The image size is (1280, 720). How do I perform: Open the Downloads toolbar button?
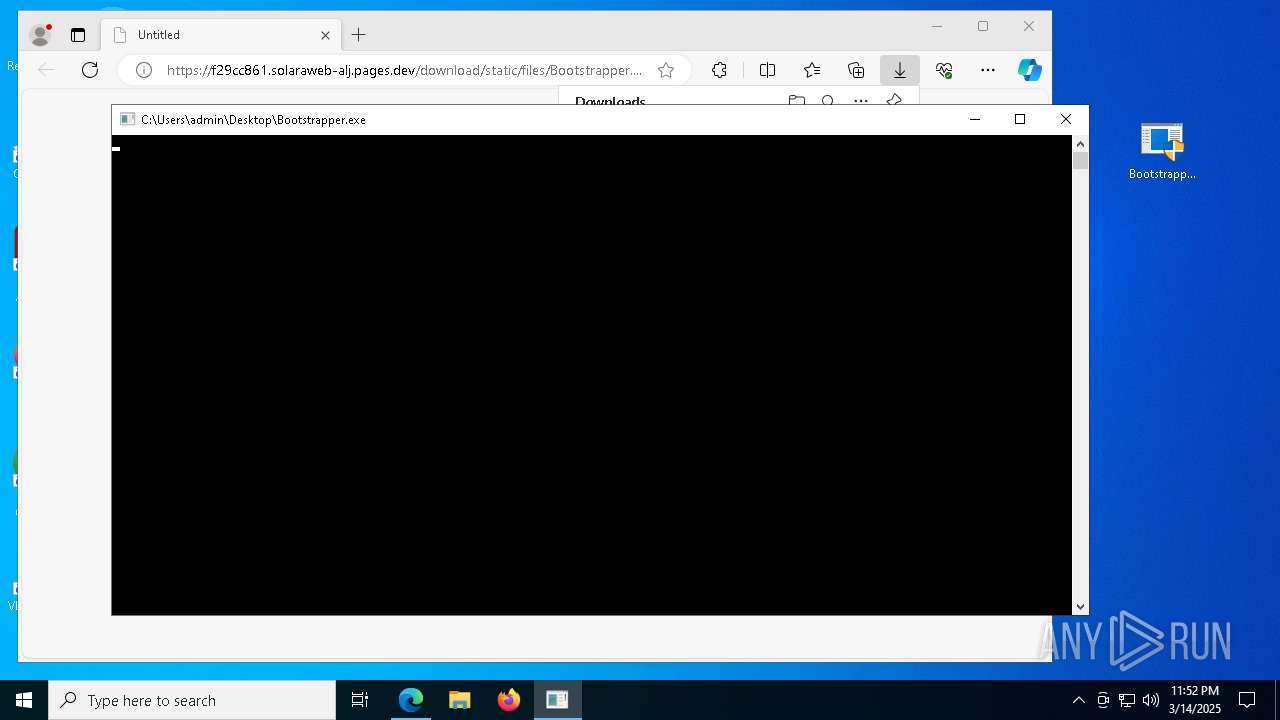(x=900, y=70)
